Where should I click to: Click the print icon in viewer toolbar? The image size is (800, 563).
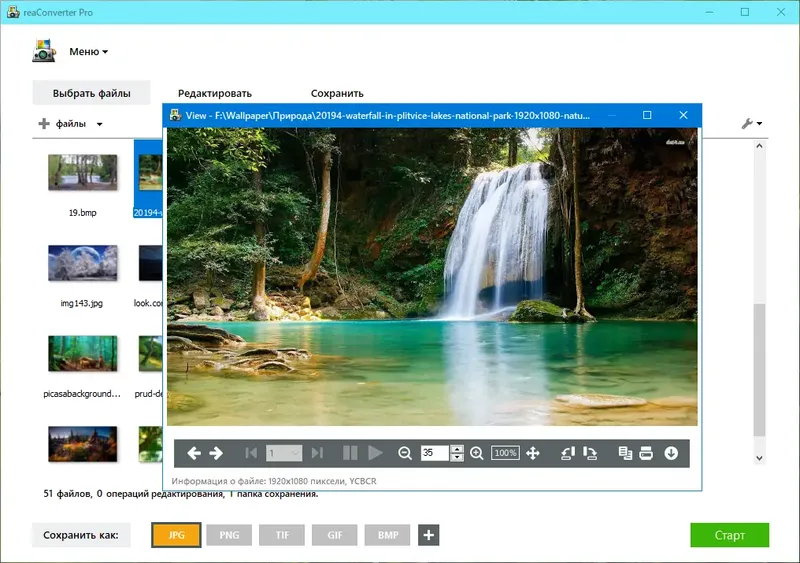tap(646, 453)
